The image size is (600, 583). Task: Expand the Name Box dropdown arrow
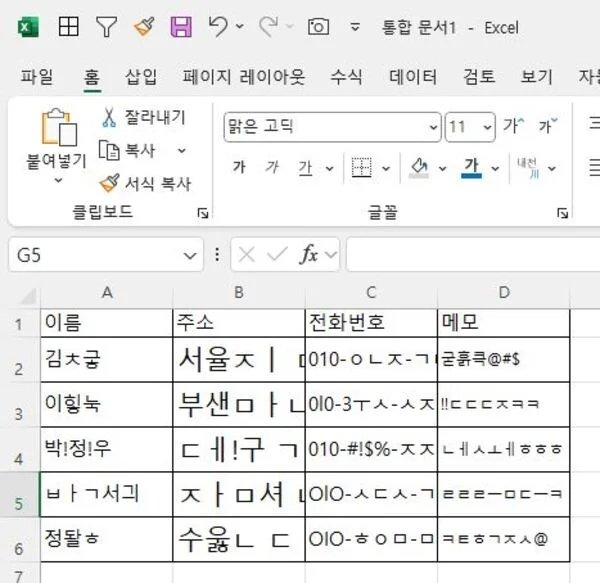[190, 256]
